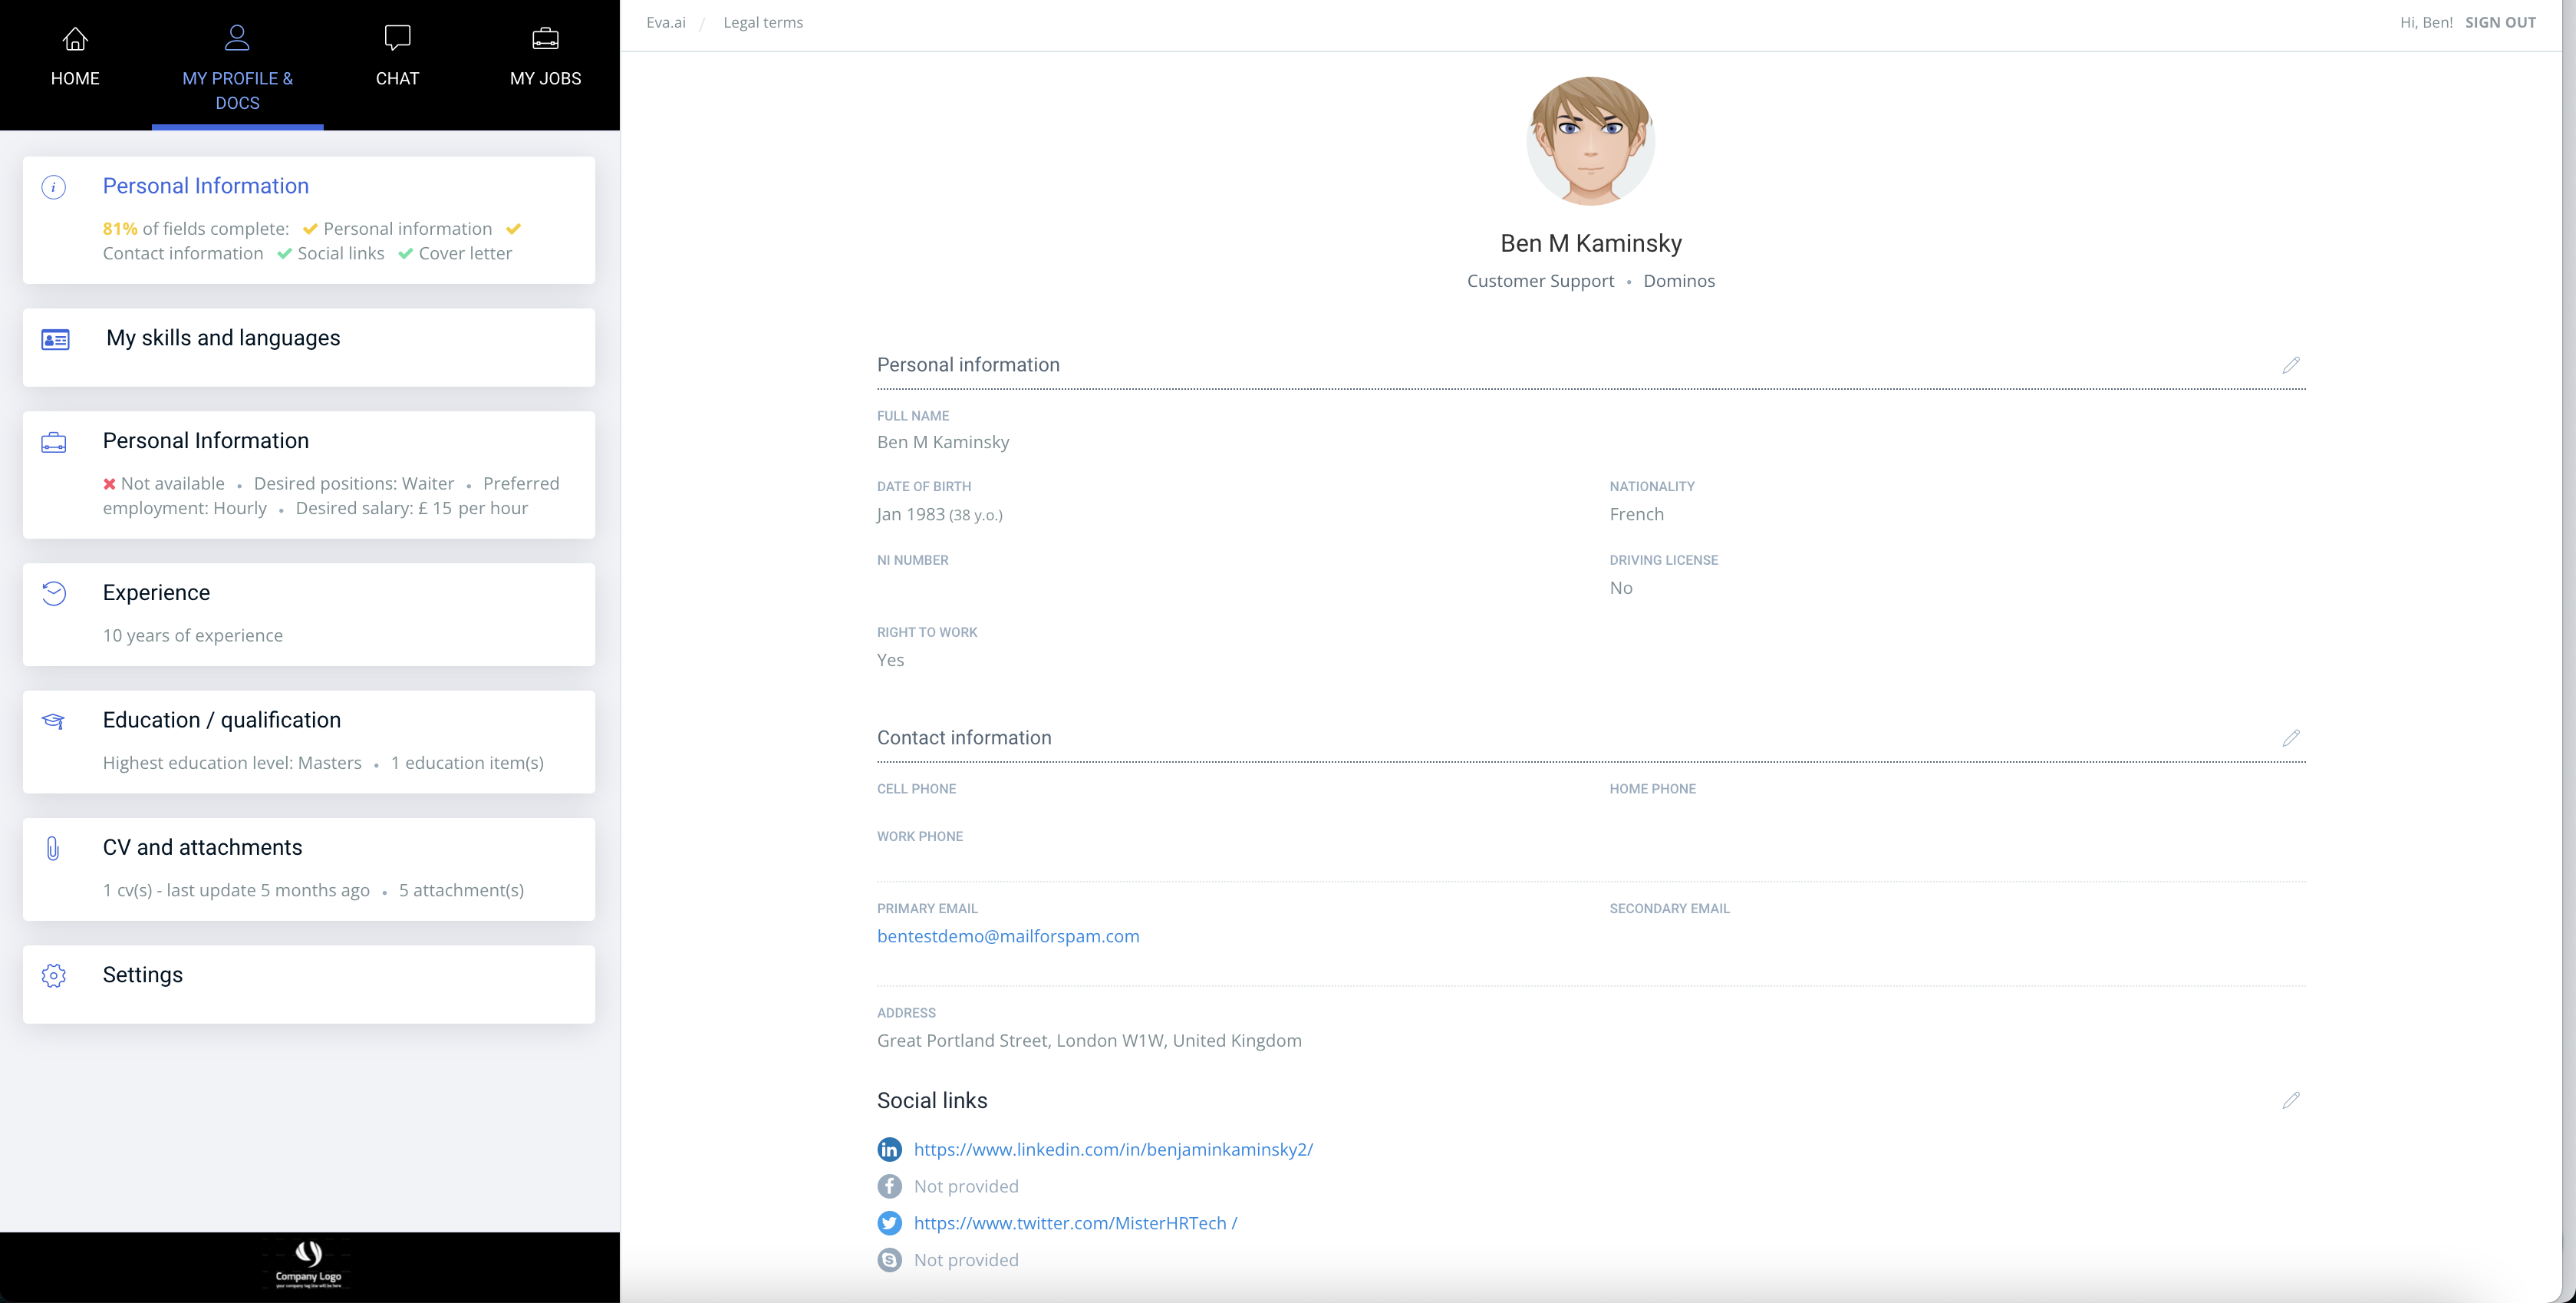Open the Home navigation icon
Screen dimensions: 2576x1303
(x=75, y=38)
